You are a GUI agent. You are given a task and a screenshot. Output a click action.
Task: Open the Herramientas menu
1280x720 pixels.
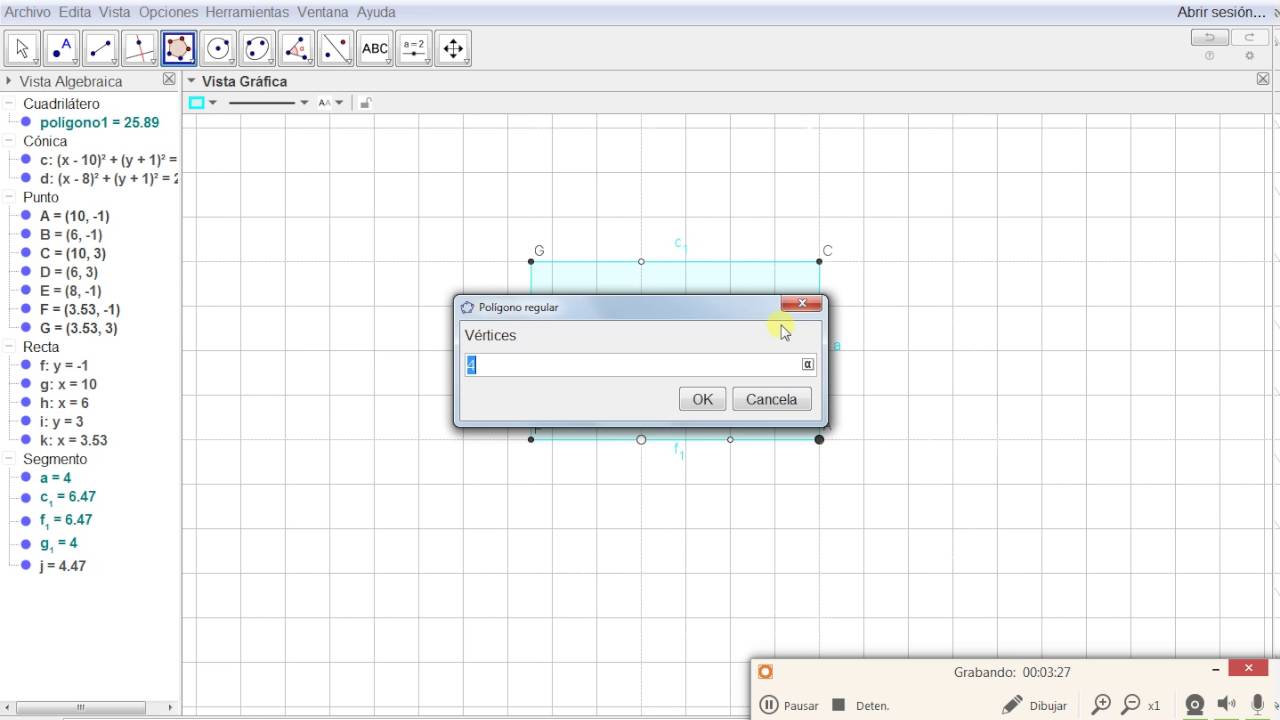[x=247, y=12]
